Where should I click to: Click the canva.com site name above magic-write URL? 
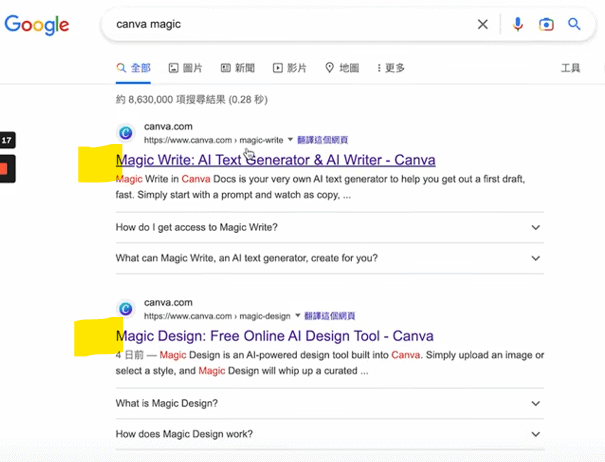coord(168,127)
